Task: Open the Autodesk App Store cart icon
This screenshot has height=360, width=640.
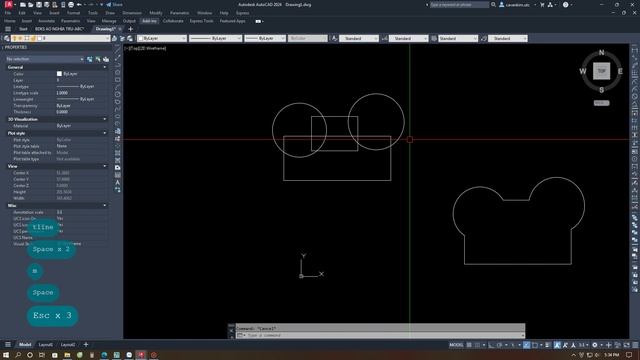Action: [542, 4]
